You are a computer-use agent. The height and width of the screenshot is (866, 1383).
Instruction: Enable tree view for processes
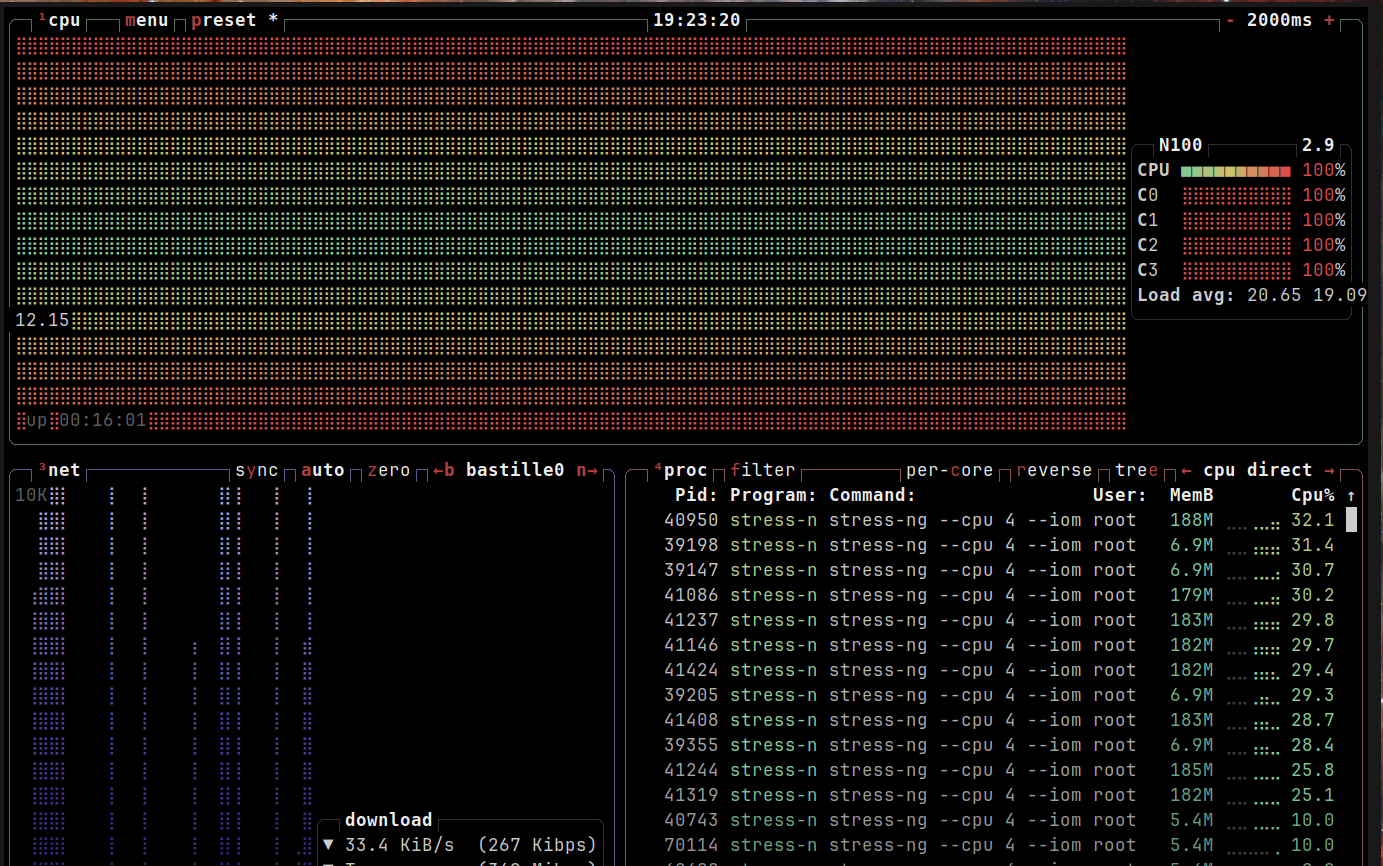tap(1136, 470)
